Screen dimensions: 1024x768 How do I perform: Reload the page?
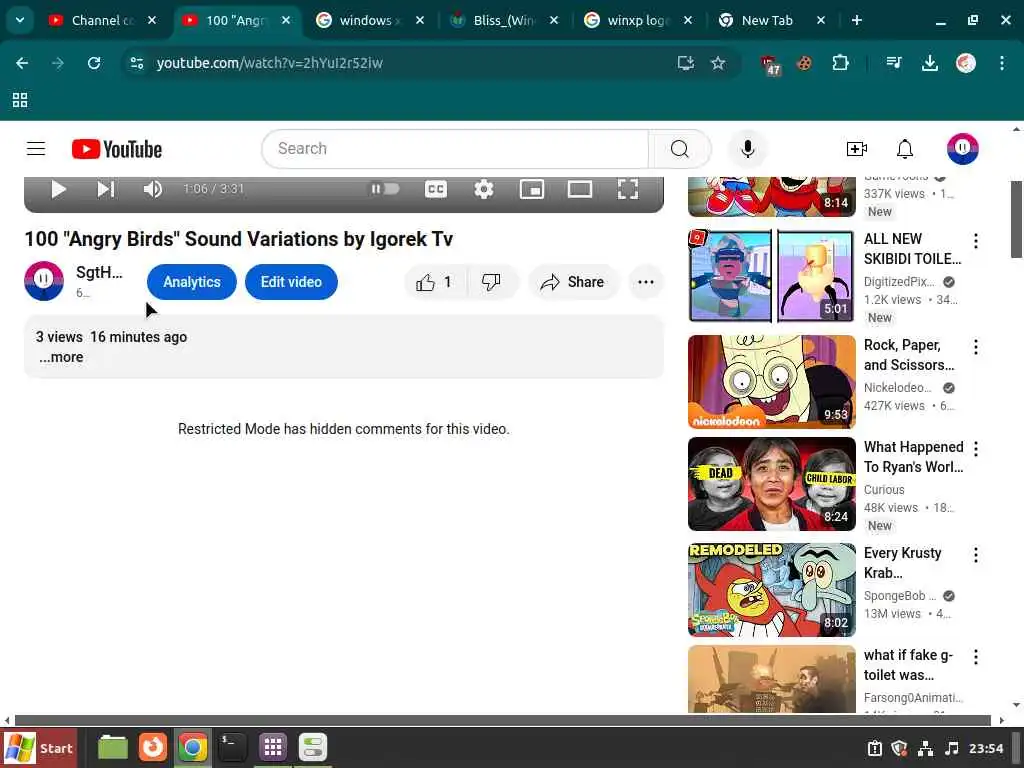[94, 63]
